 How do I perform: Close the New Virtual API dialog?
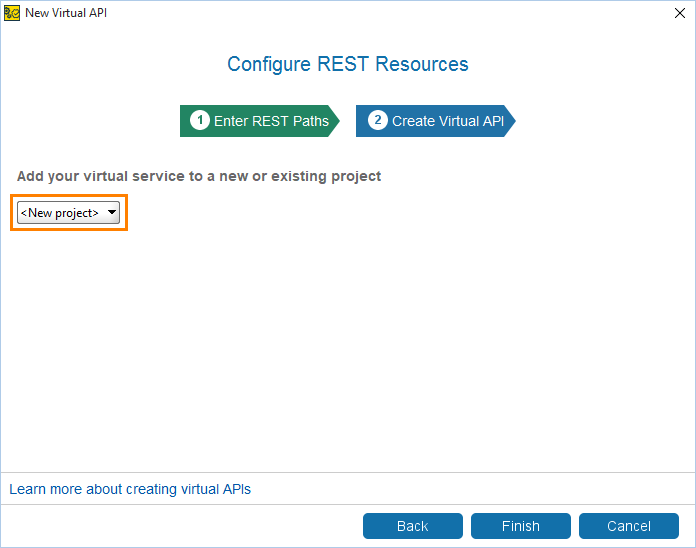(680, 13)
